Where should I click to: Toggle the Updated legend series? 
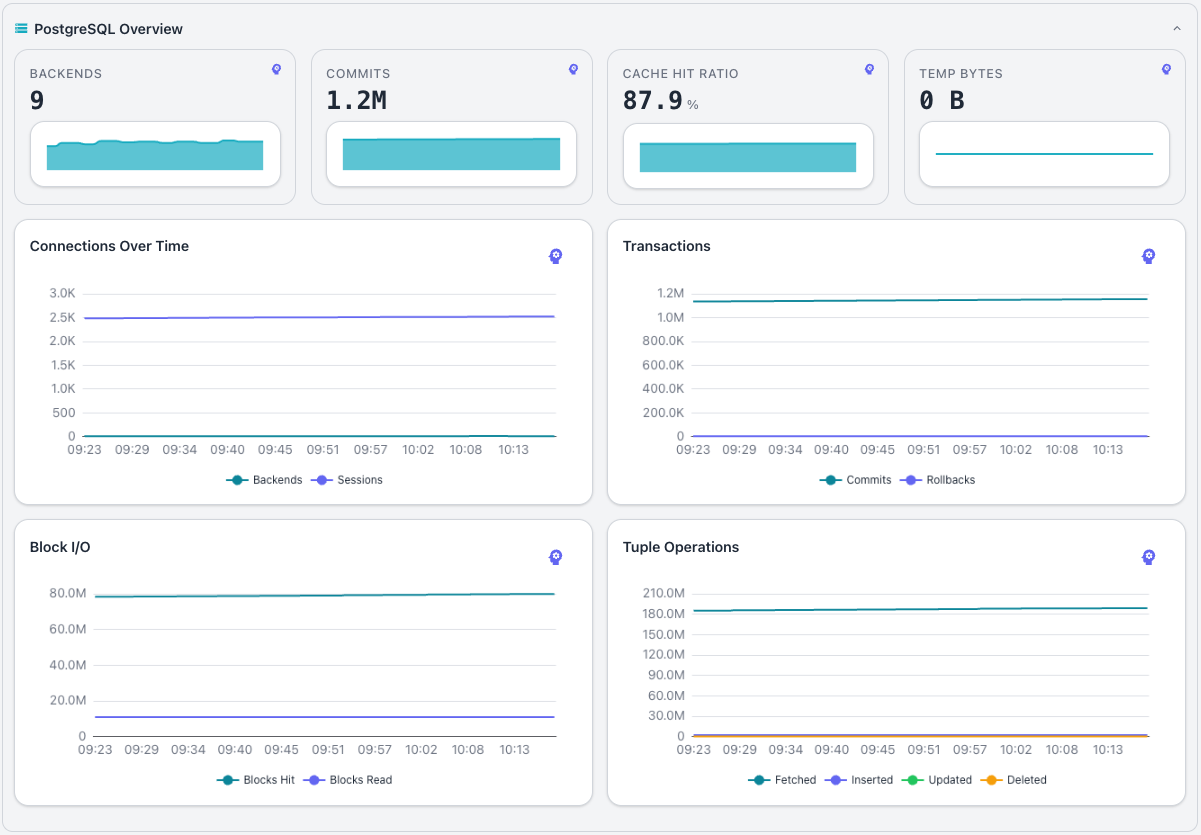[937, 780]
